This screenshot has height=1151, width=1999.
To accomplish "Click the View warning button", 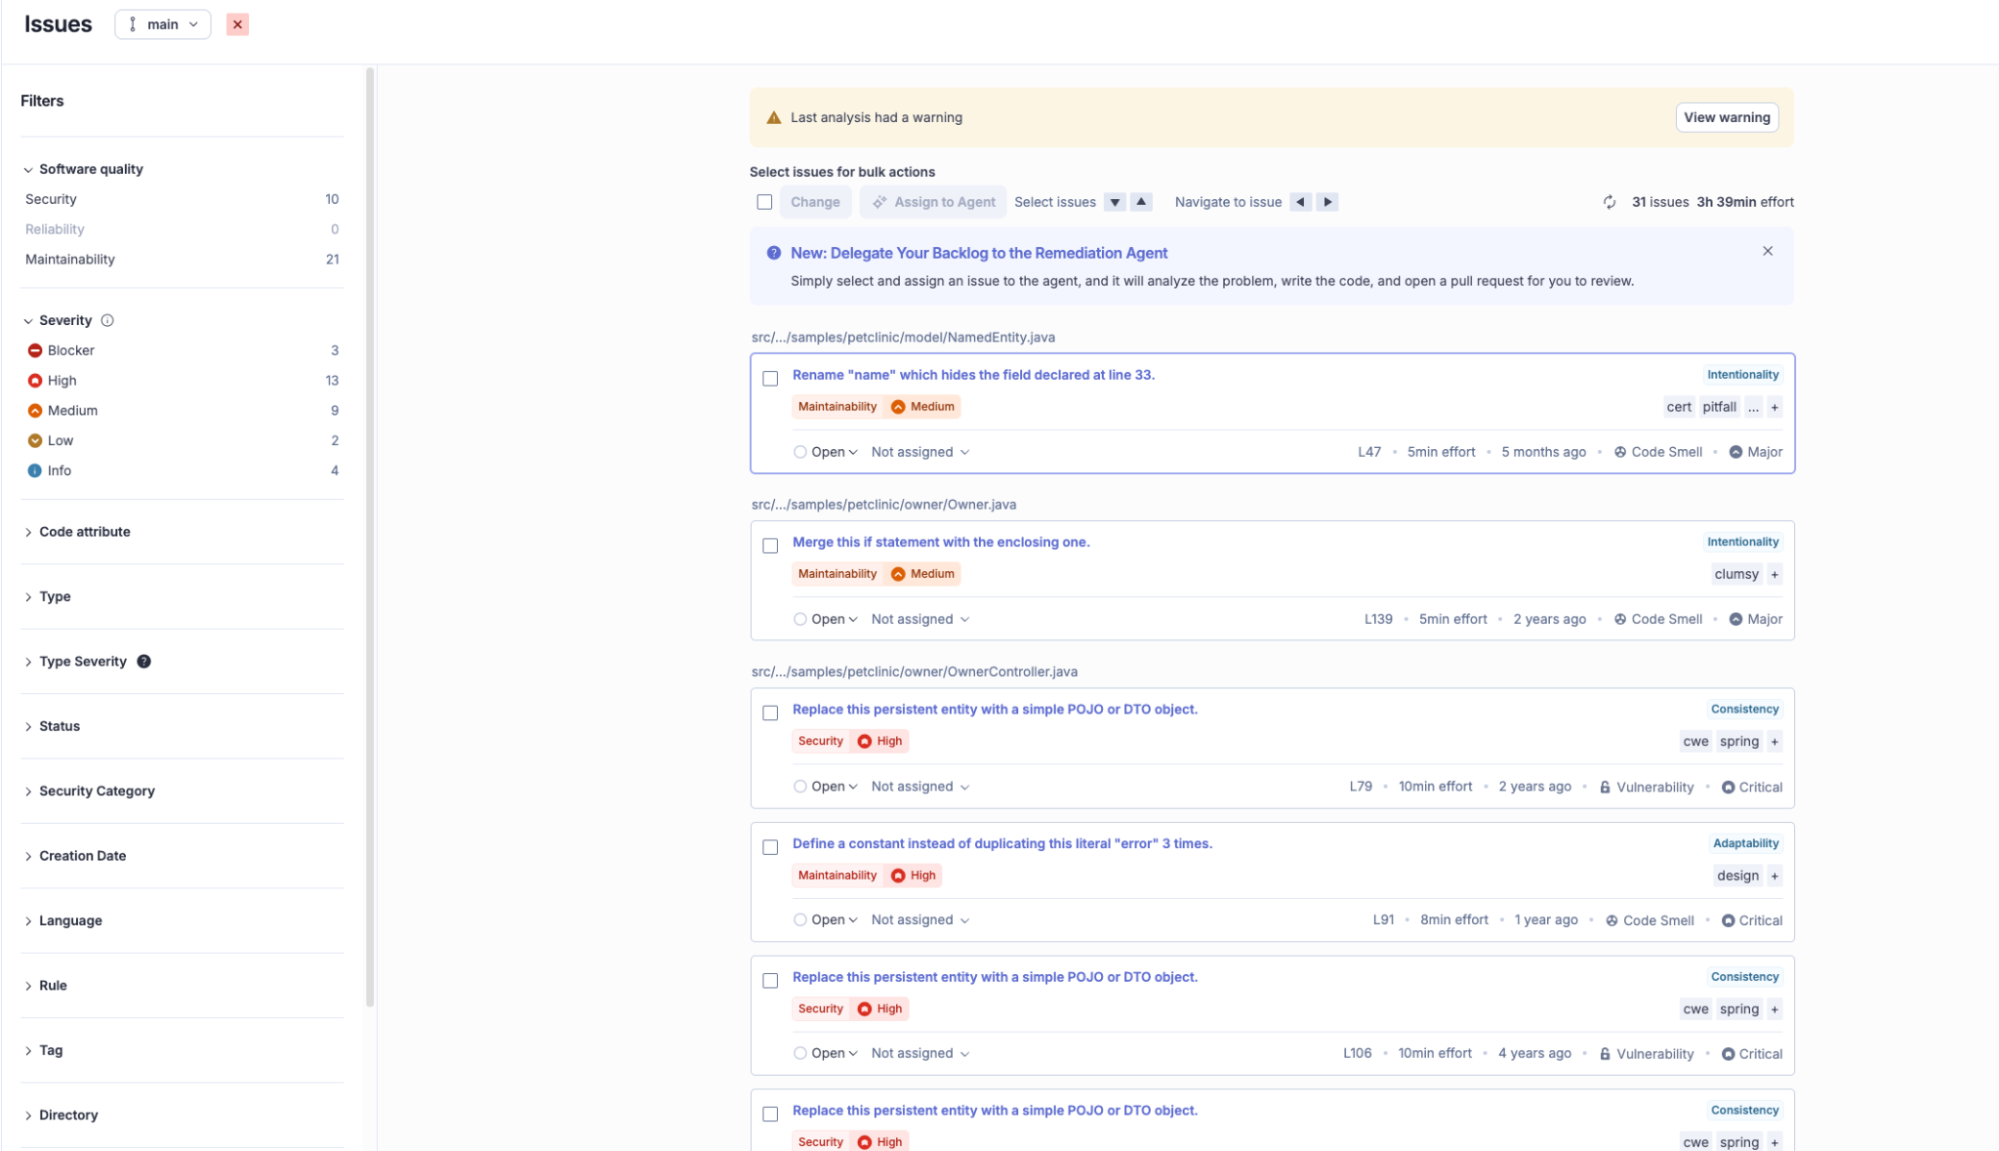I will point(1726,117).
